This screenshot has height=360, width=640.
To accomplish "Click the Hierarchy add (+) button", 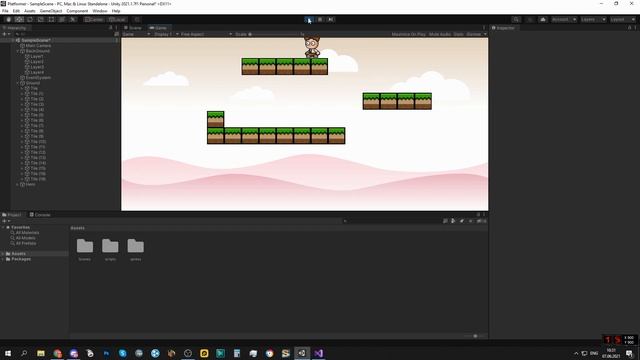I will pyautogui.click(x=6, y=34).
